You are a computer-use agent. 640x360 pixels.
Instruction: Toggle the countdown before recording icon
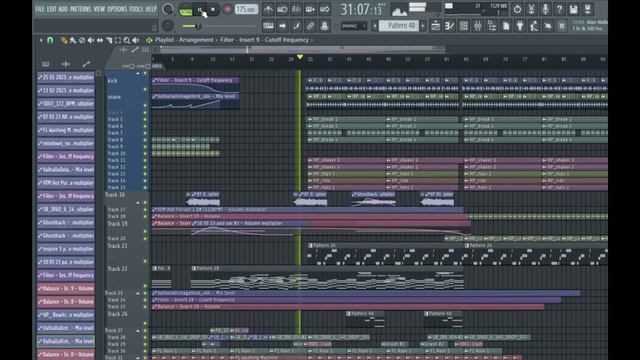296,9
